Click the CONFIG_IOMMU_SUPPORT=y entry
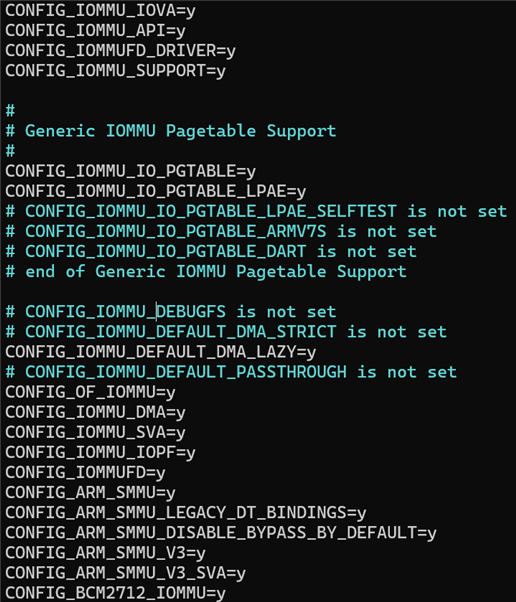The image size is (516, 602). (115, 71)
